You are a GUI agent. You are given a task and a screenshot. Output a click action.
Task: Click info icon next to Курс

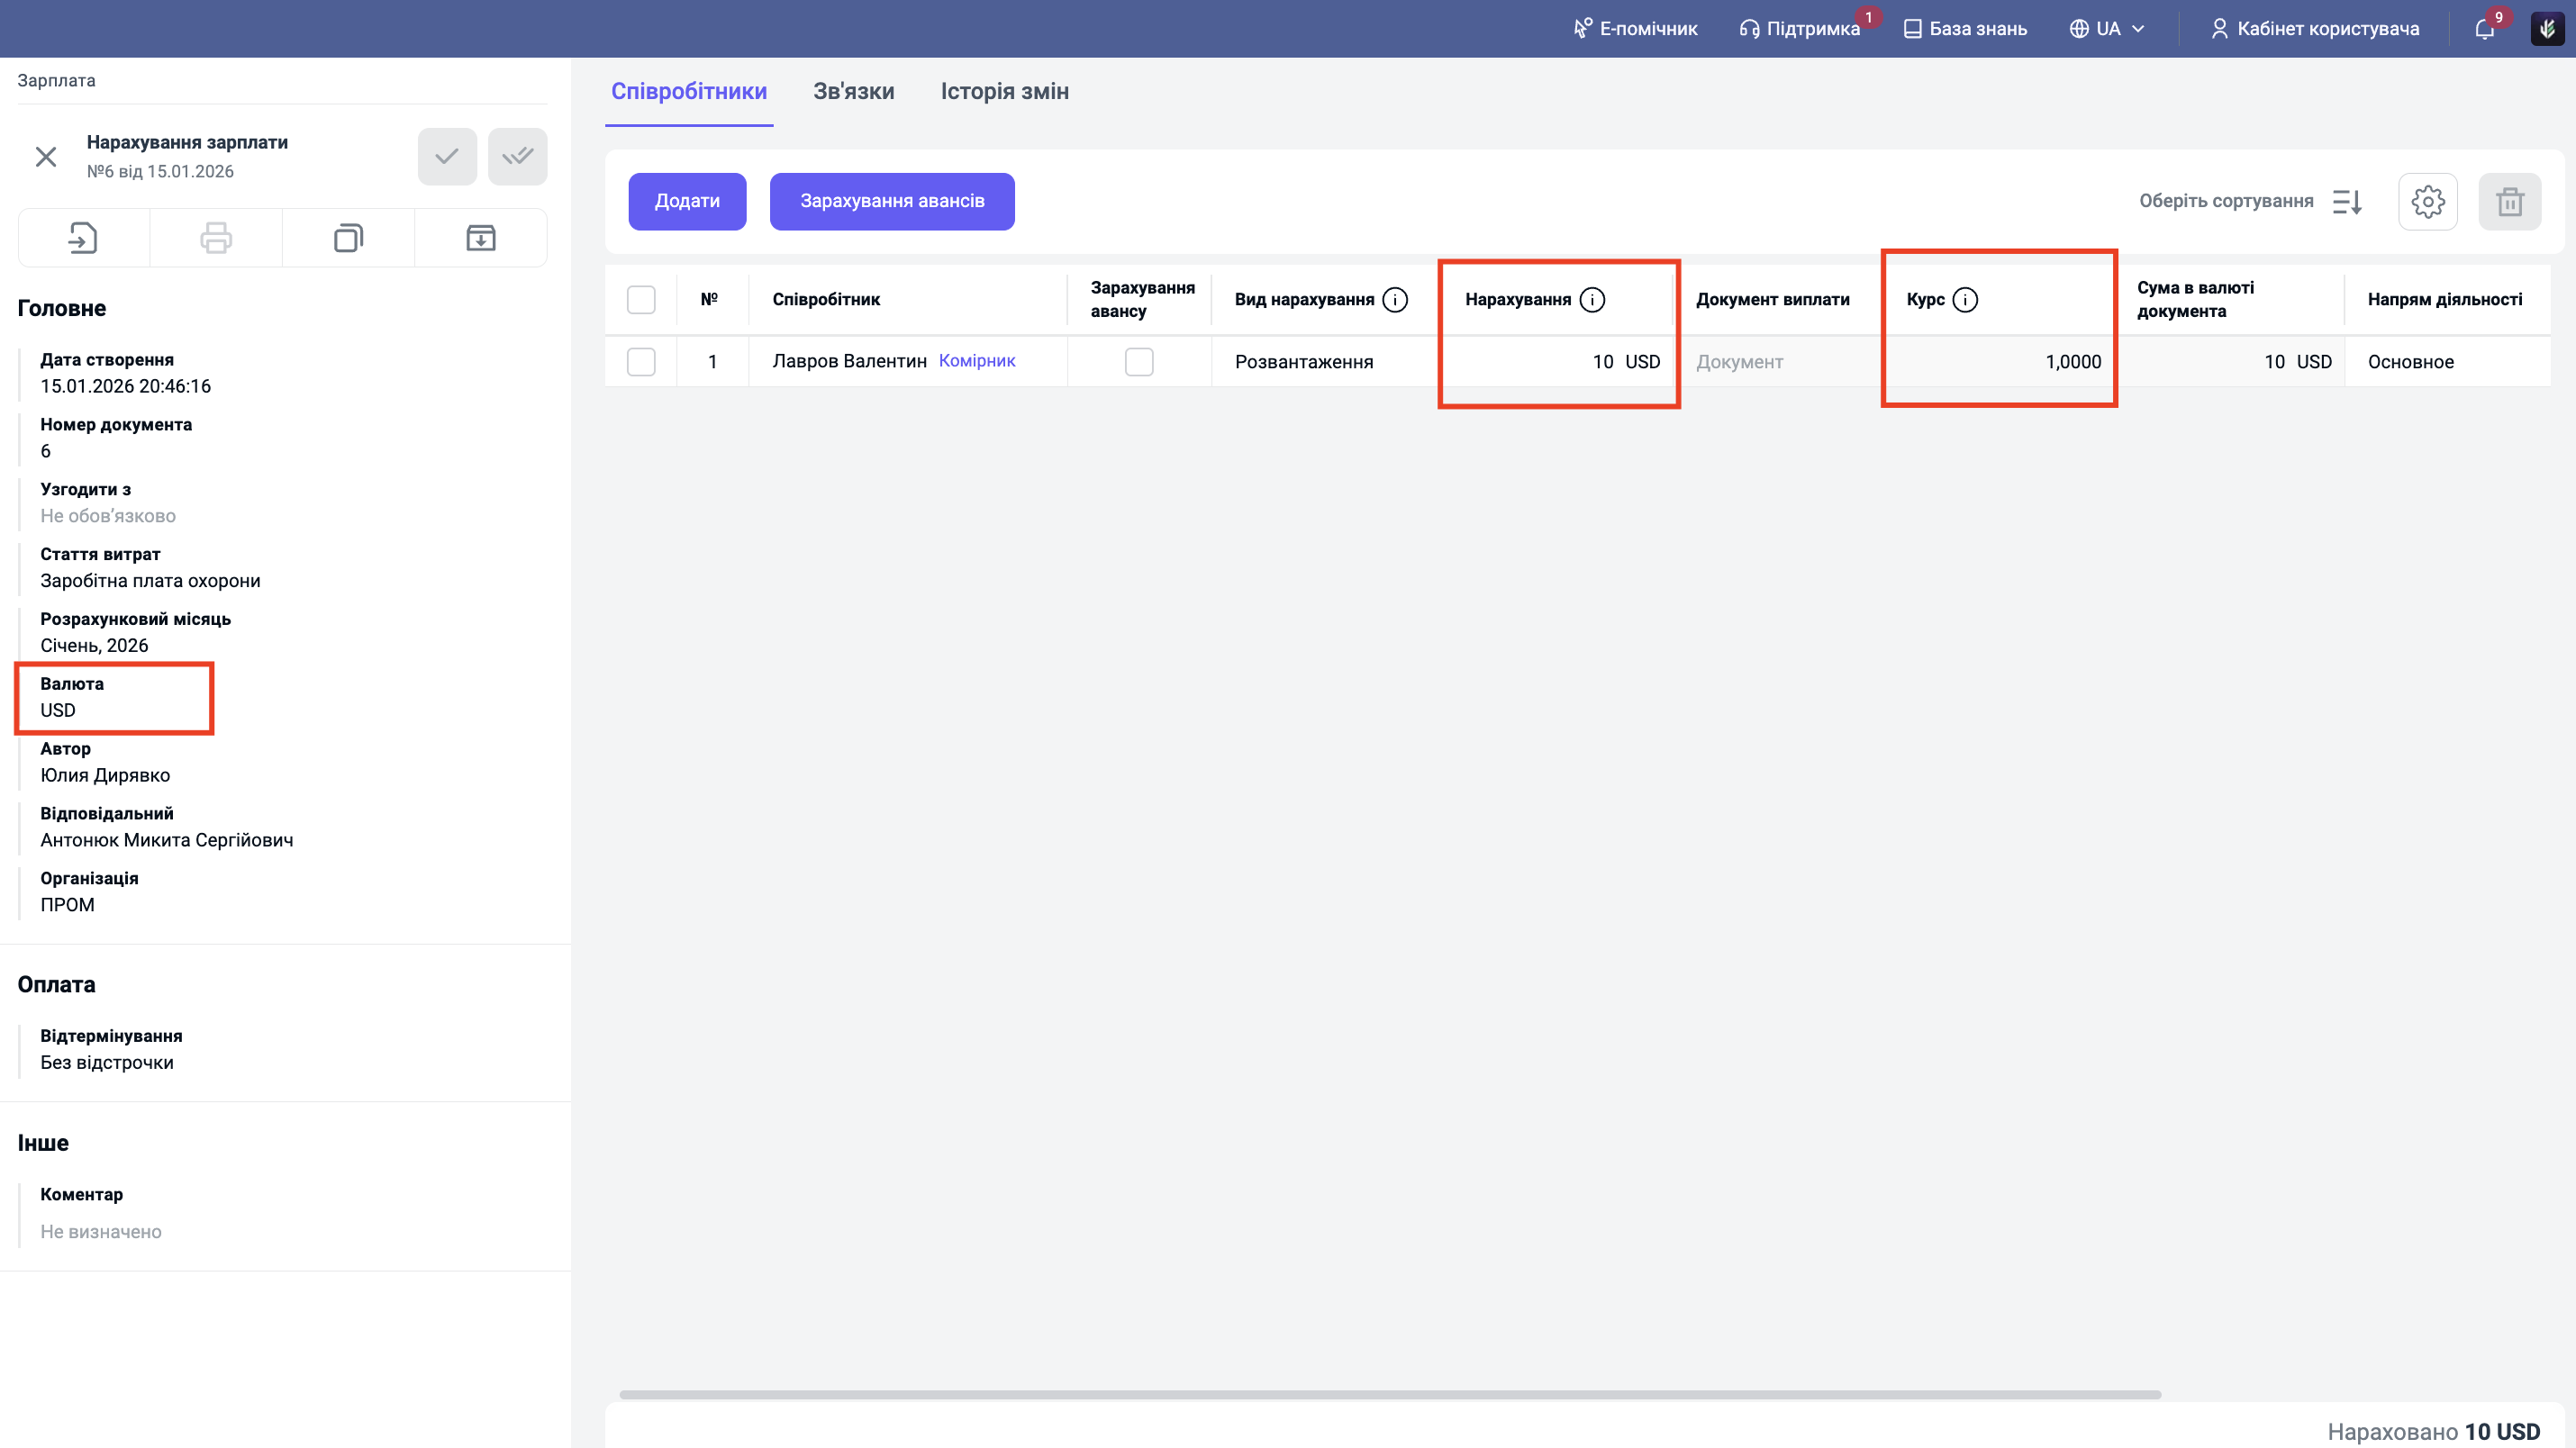click(x=1965, y=300)
